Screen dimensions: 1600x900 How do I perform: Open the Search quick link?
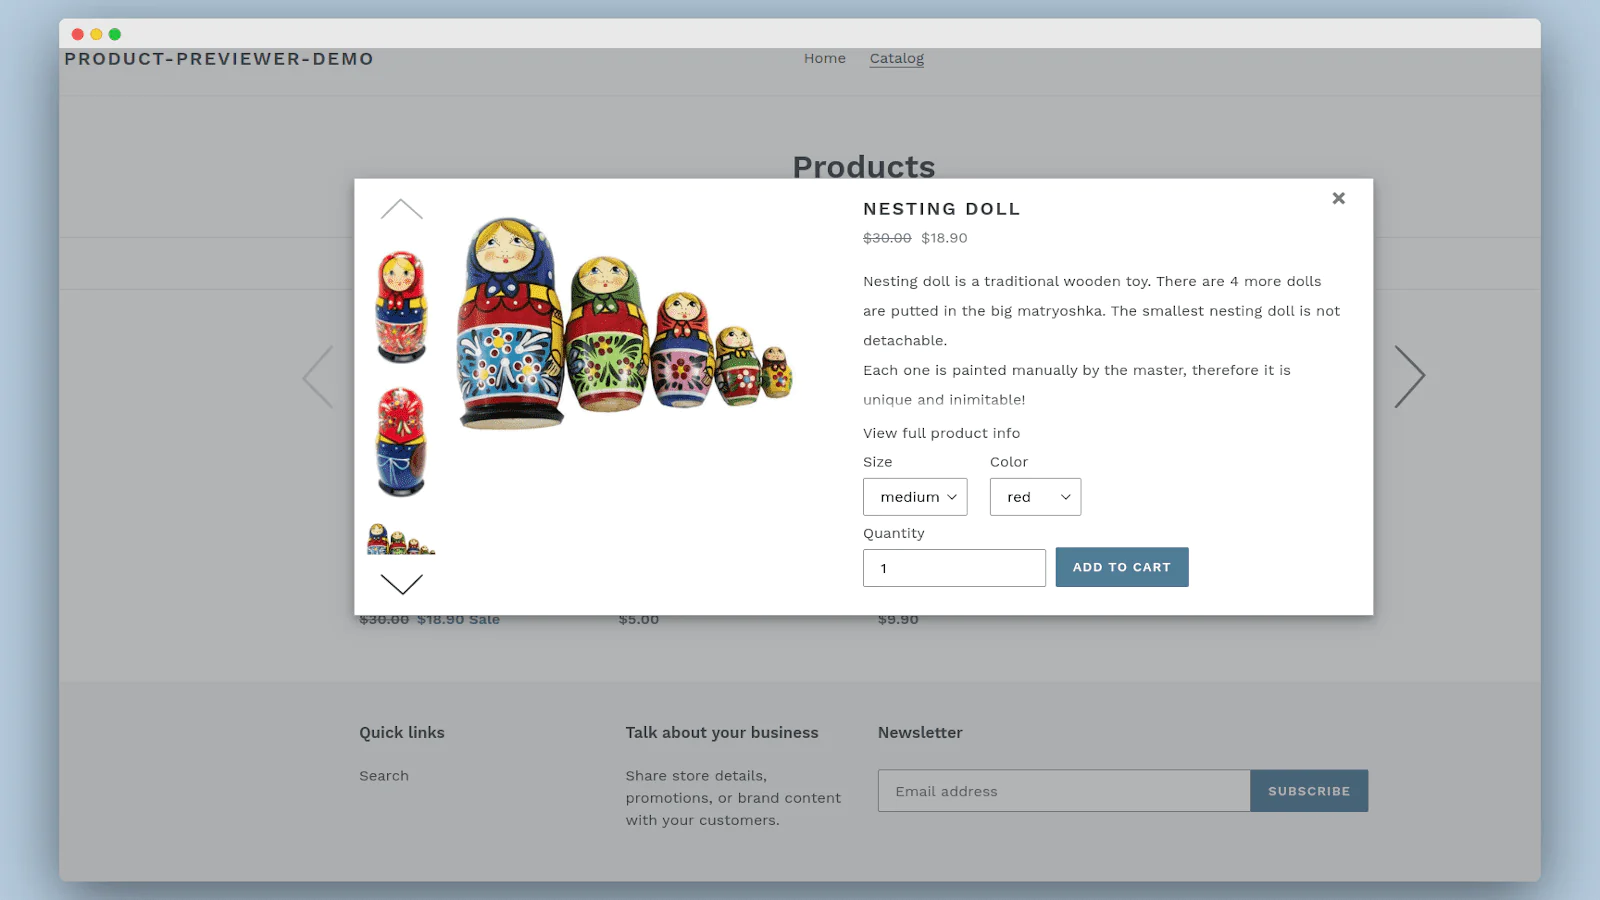tap(384, 776)
